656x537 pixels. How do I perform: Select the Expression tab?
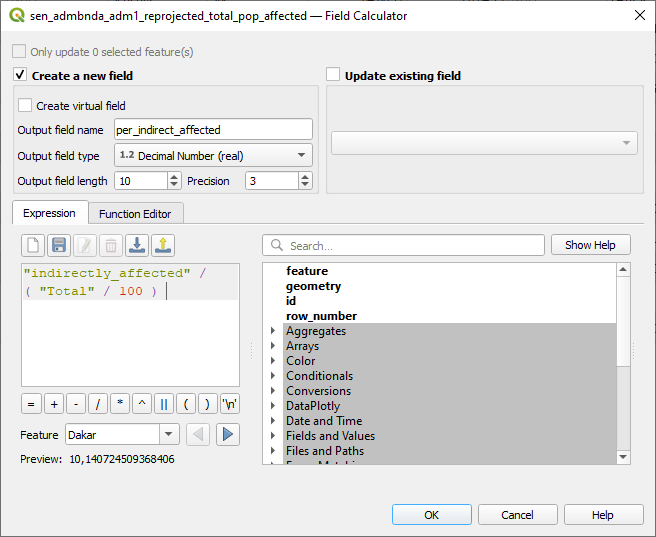49,214
